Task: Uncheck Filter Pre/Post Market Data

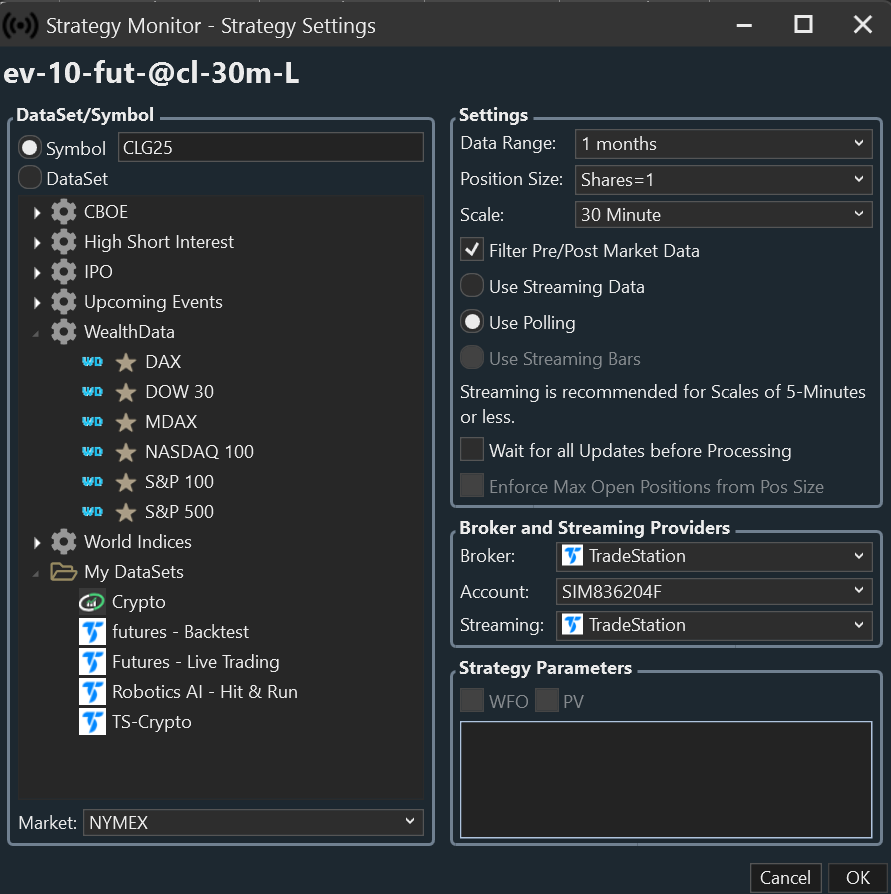Action: click(472, 250)
